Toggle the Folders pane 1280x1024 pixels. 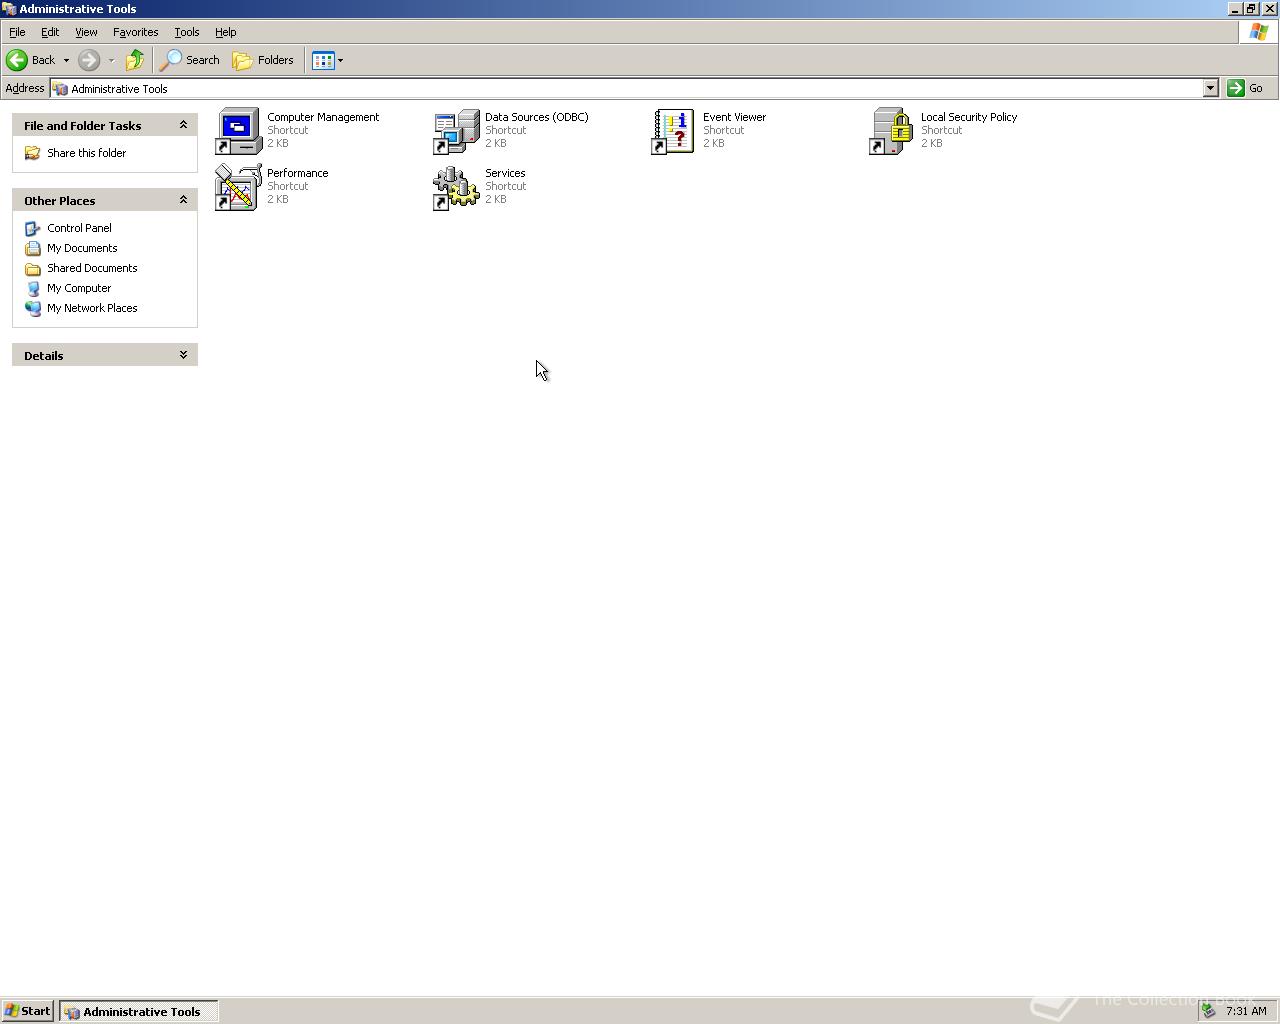[x=264, y=60]
